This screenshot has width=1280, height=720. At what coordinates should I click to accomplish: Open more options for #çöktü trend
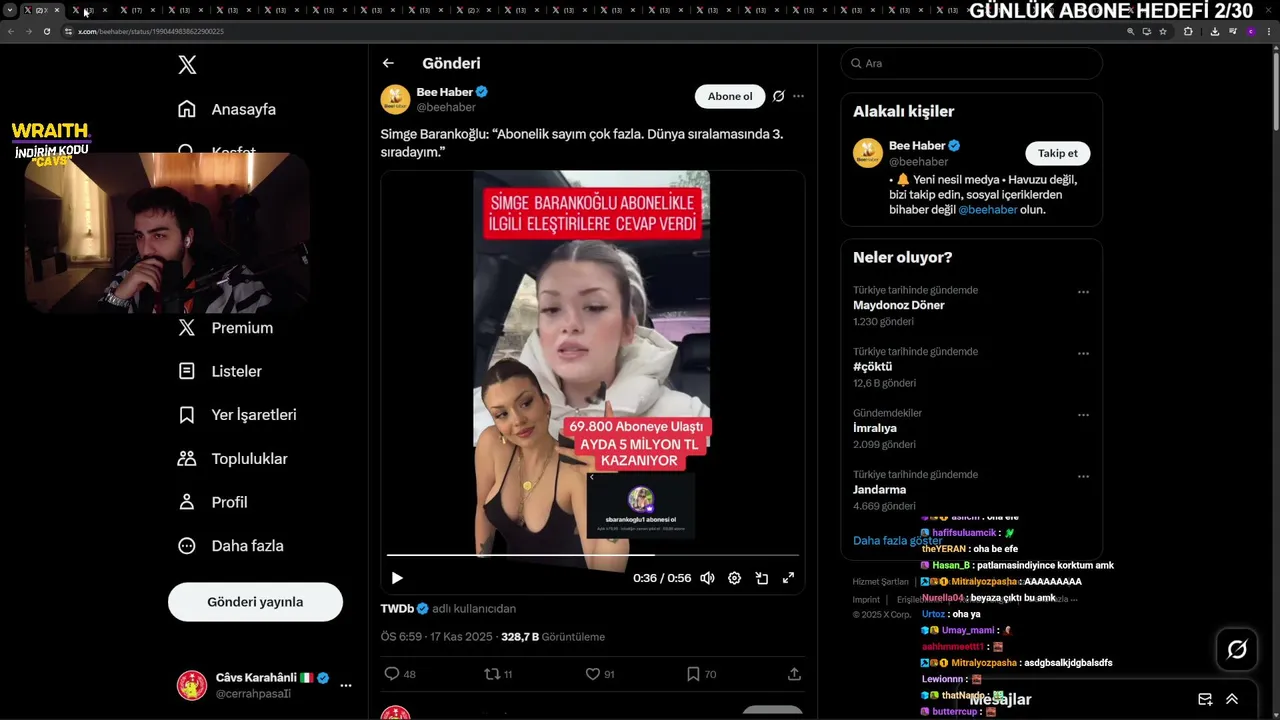coord(1083,354)
